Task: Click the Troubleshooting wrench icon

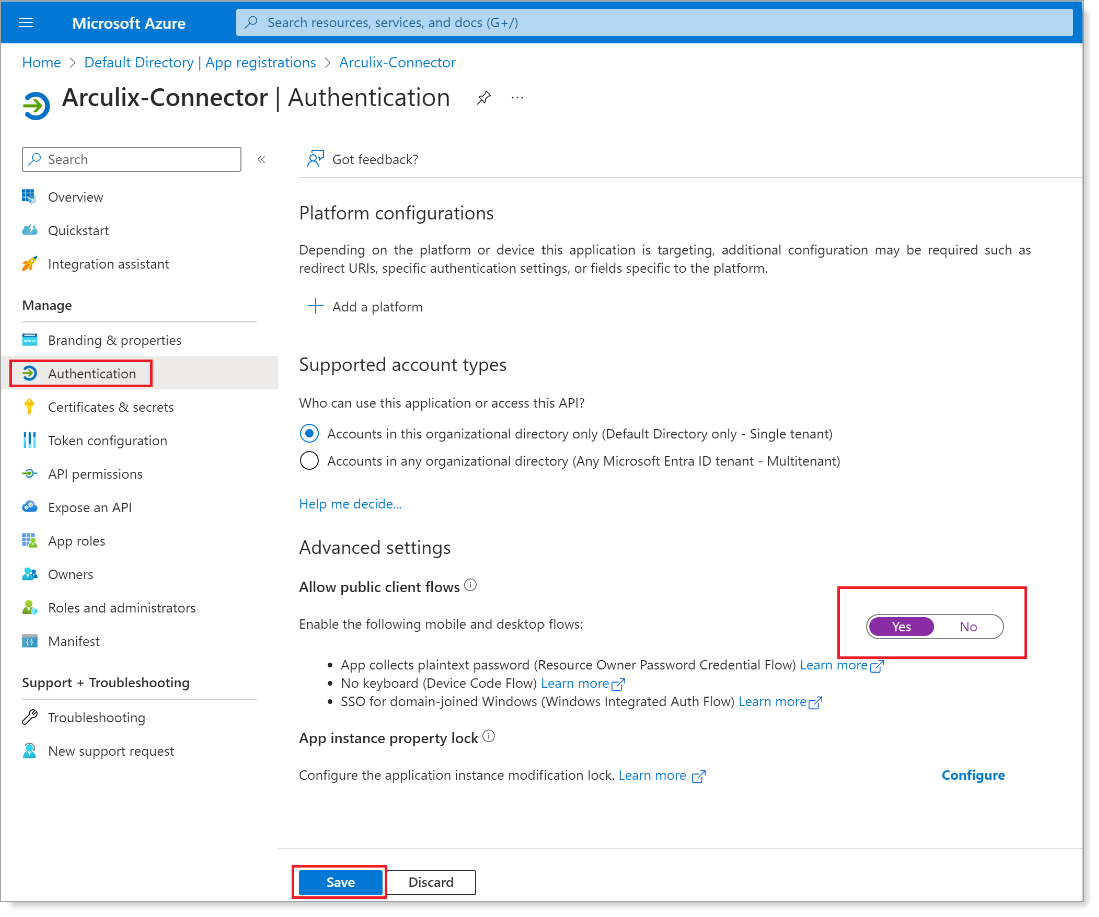Action: pos(29,717)
